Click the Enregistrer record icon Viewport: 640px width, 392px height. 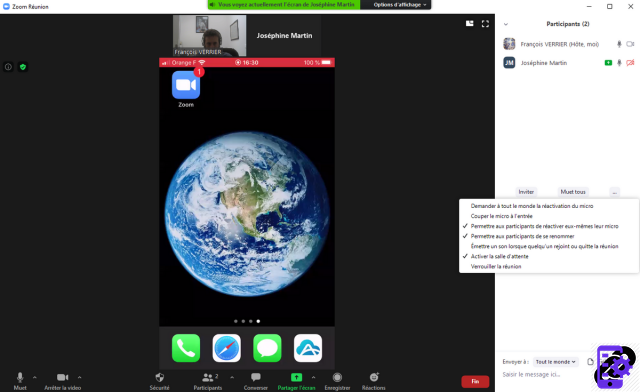point(337,377)
